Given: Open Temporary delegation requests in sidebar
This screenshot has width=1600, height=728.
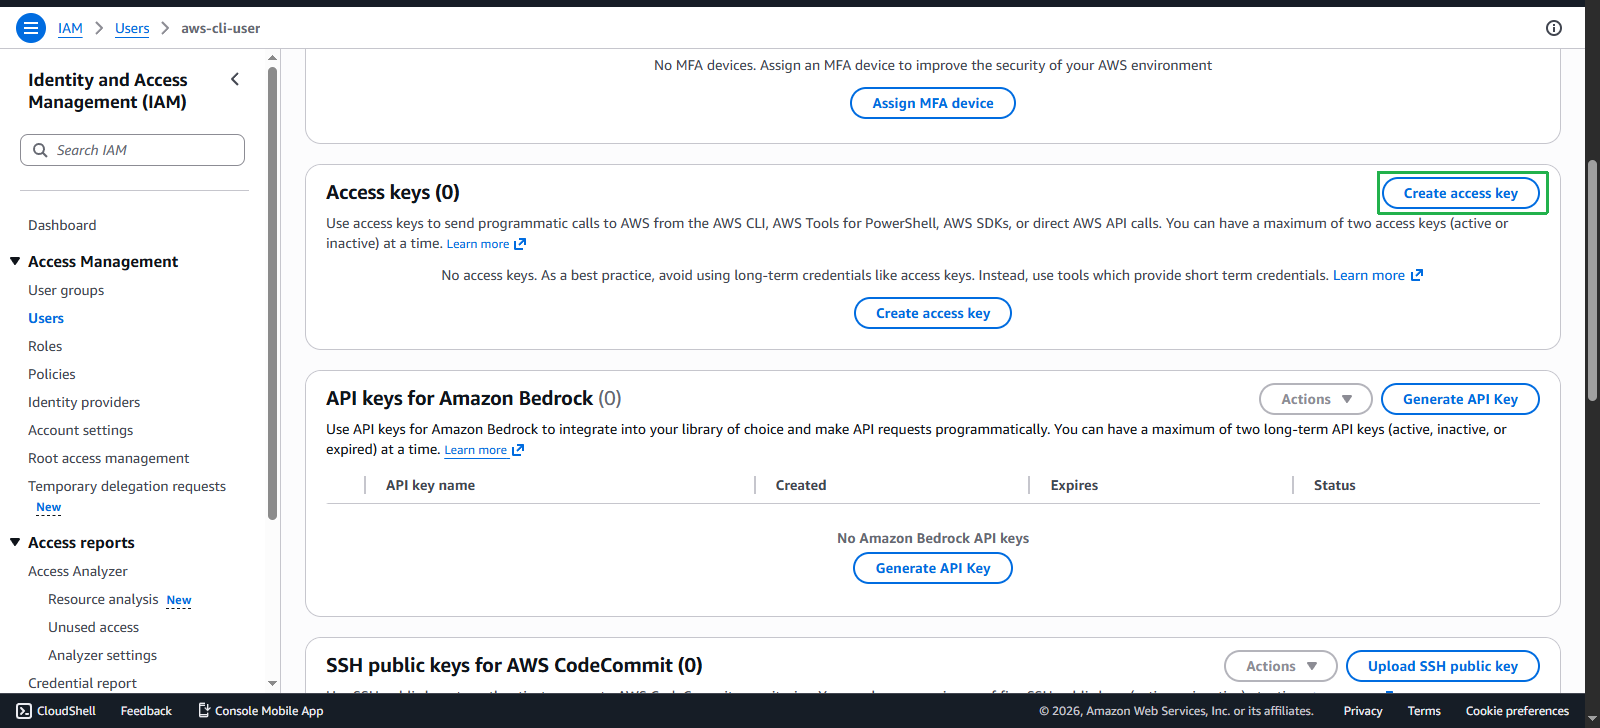Looking at the screenshot, I should tap(127, 486).
